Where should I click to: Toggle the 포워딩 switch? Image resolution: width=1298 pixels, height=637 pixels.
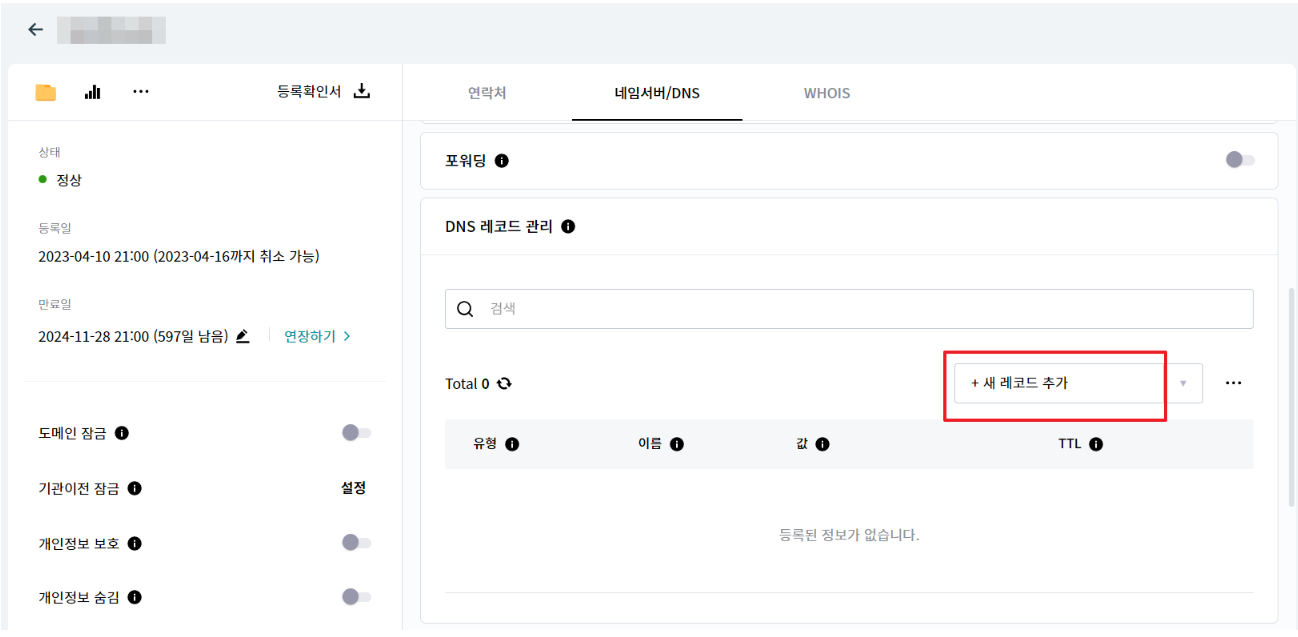pos(1240,160)
